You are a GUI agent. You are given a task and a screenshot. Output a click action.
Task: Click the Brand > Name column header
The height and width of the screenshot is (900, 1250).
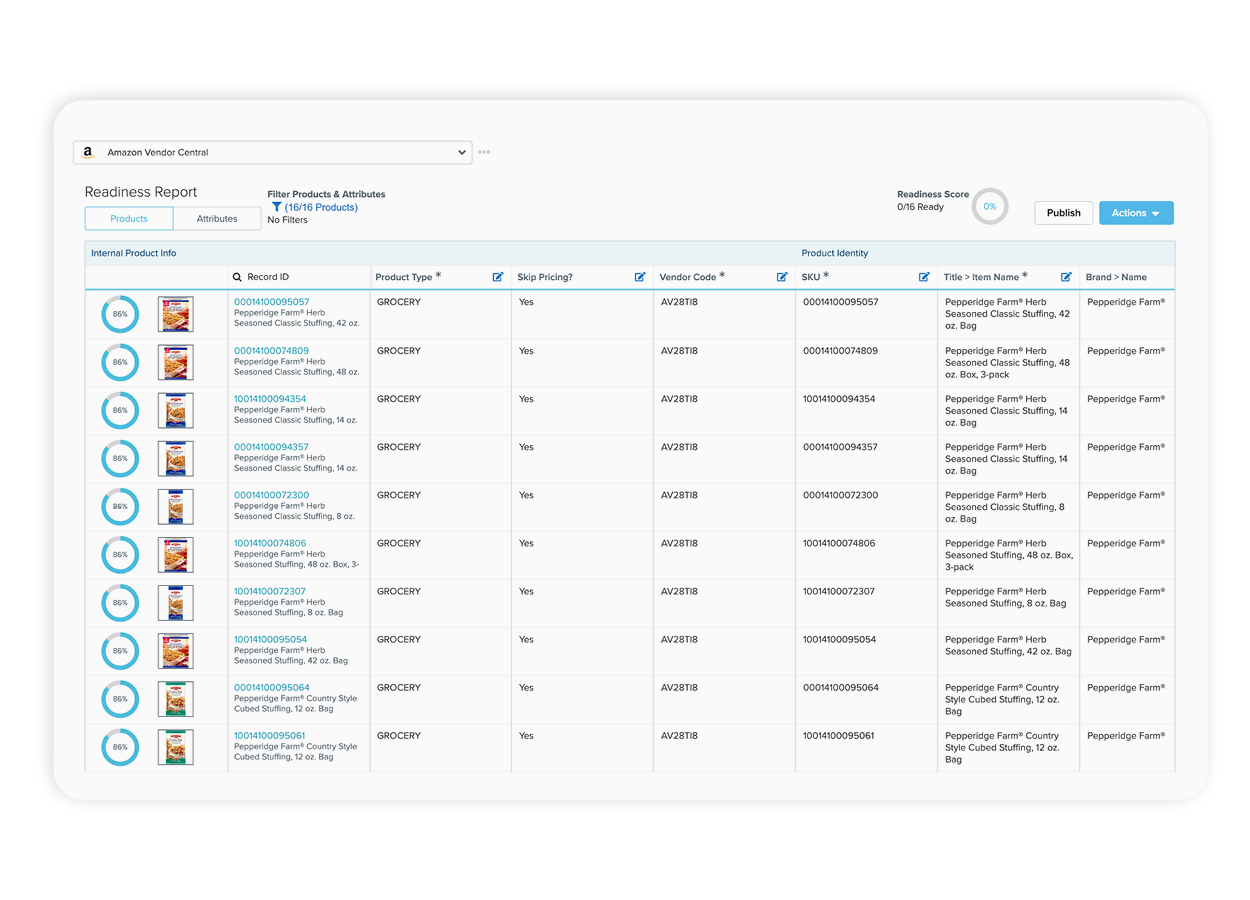pyautogui.click(x=1116, y=277)
